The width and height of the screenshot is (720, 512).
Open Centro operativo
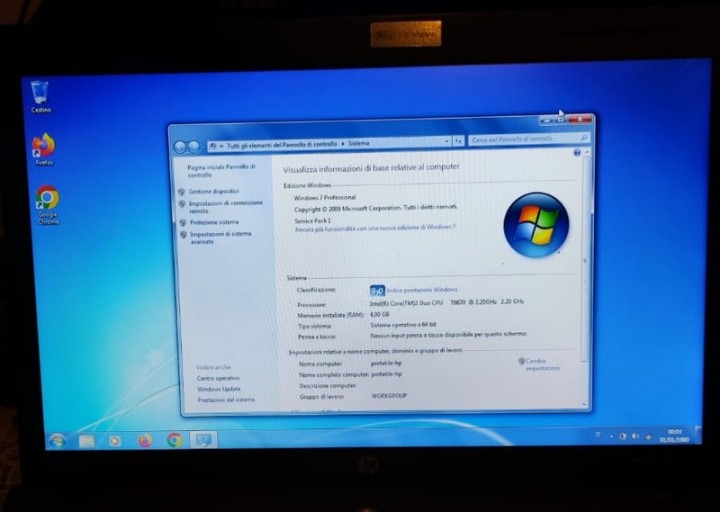(x=218, y=378)
